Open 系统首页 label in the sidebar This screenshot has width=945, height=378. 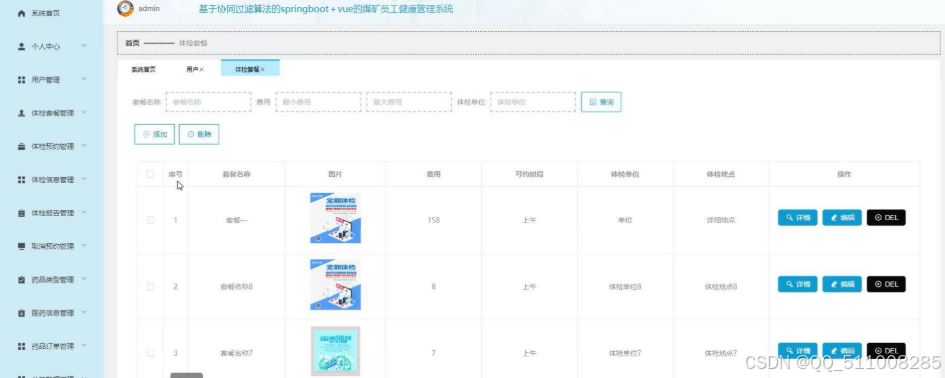[x=46, y=13]
